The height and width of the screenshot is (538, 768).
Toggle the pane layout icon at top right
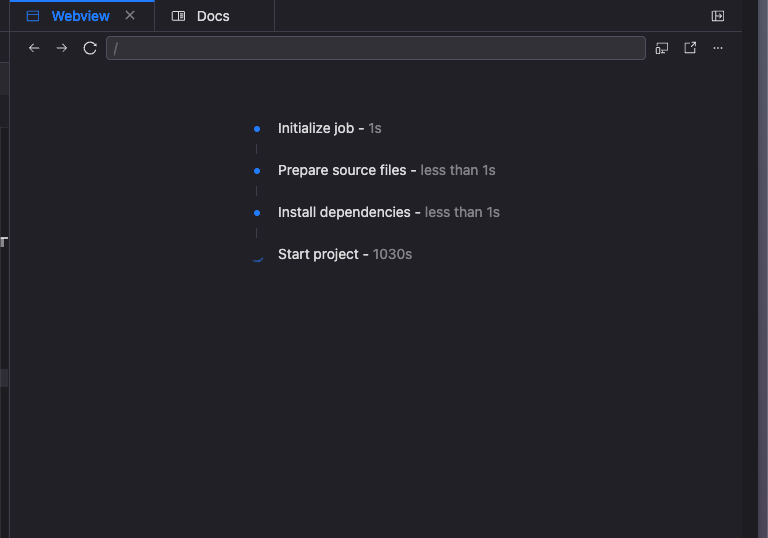coord(718,16)
